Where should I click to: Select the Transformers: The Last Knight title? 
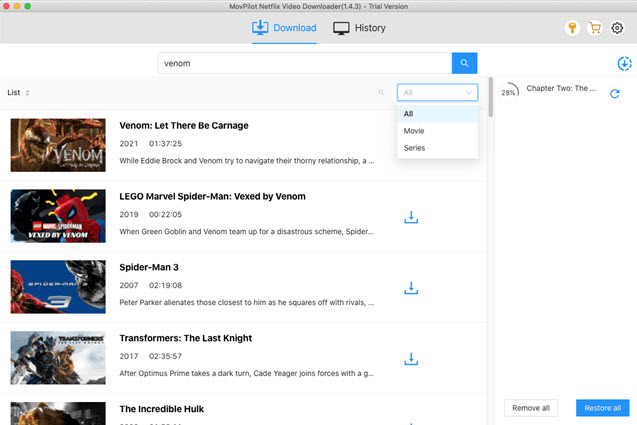186,338
